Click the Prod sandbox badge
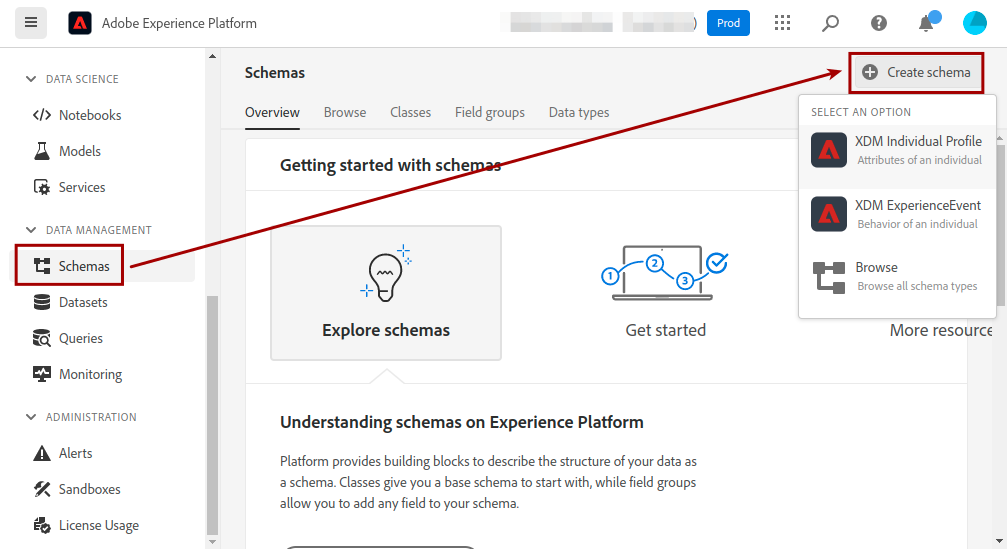 tap(728, 23)
